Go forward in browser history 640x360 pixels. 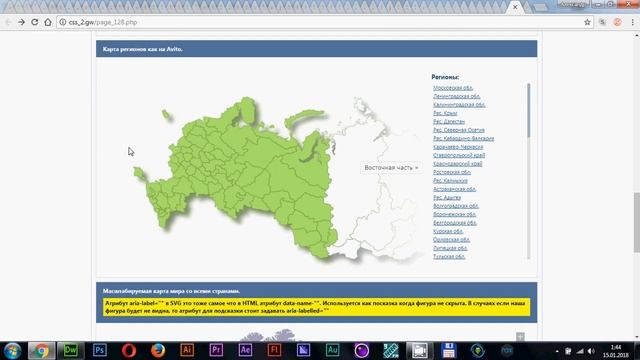21,22
